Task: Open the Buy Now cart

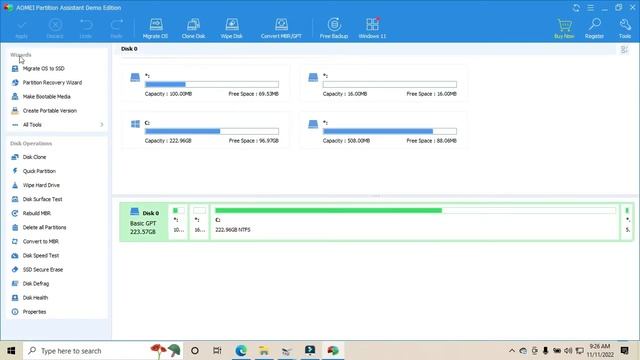Action: click(564, 28)
